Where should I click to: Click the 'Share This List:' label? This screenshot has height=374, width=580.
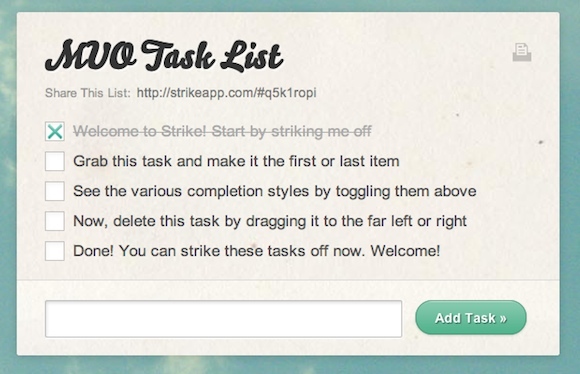(x=88, y=93)
